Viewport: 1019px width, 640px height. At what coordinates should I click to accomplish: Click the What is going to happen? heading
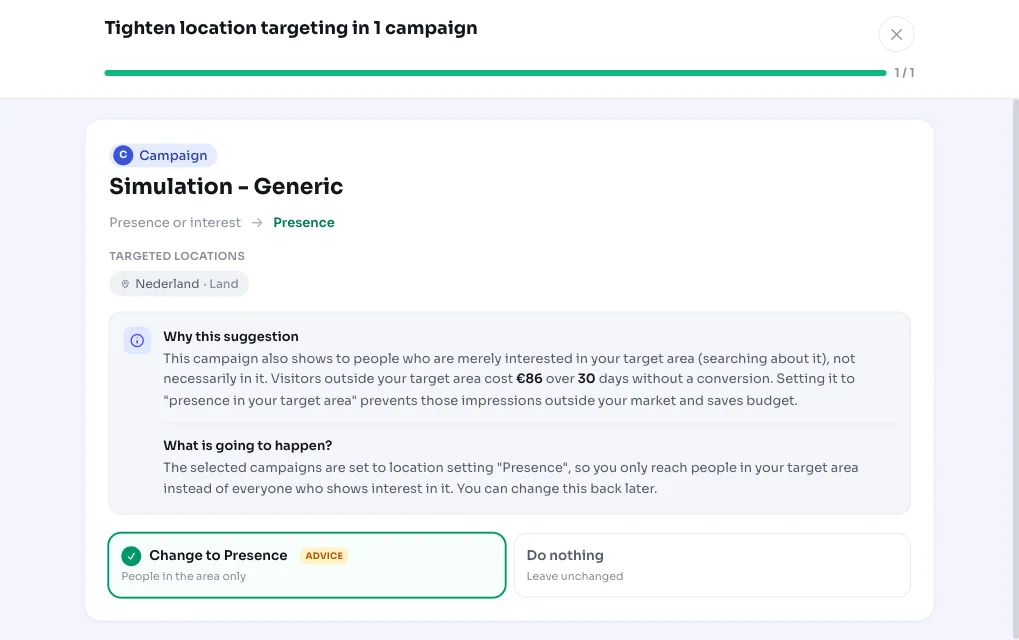coord(248,446)
